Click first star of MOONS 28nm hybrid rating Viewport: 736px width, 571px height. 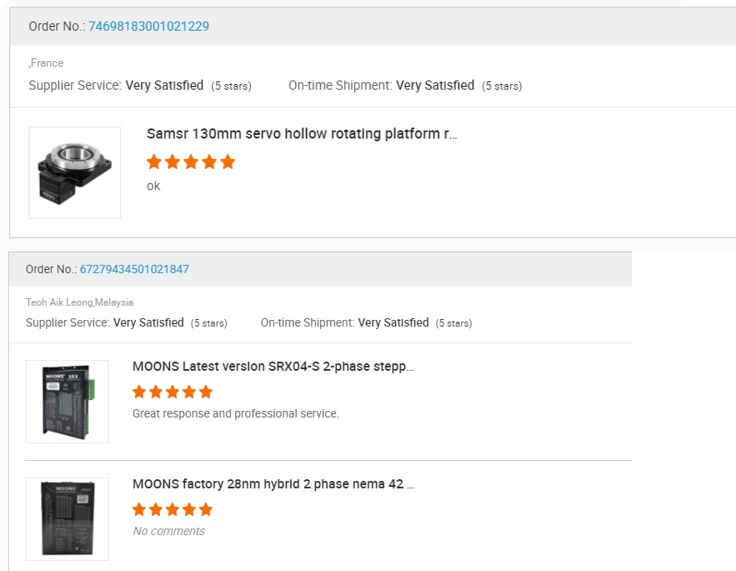(140, 509)
